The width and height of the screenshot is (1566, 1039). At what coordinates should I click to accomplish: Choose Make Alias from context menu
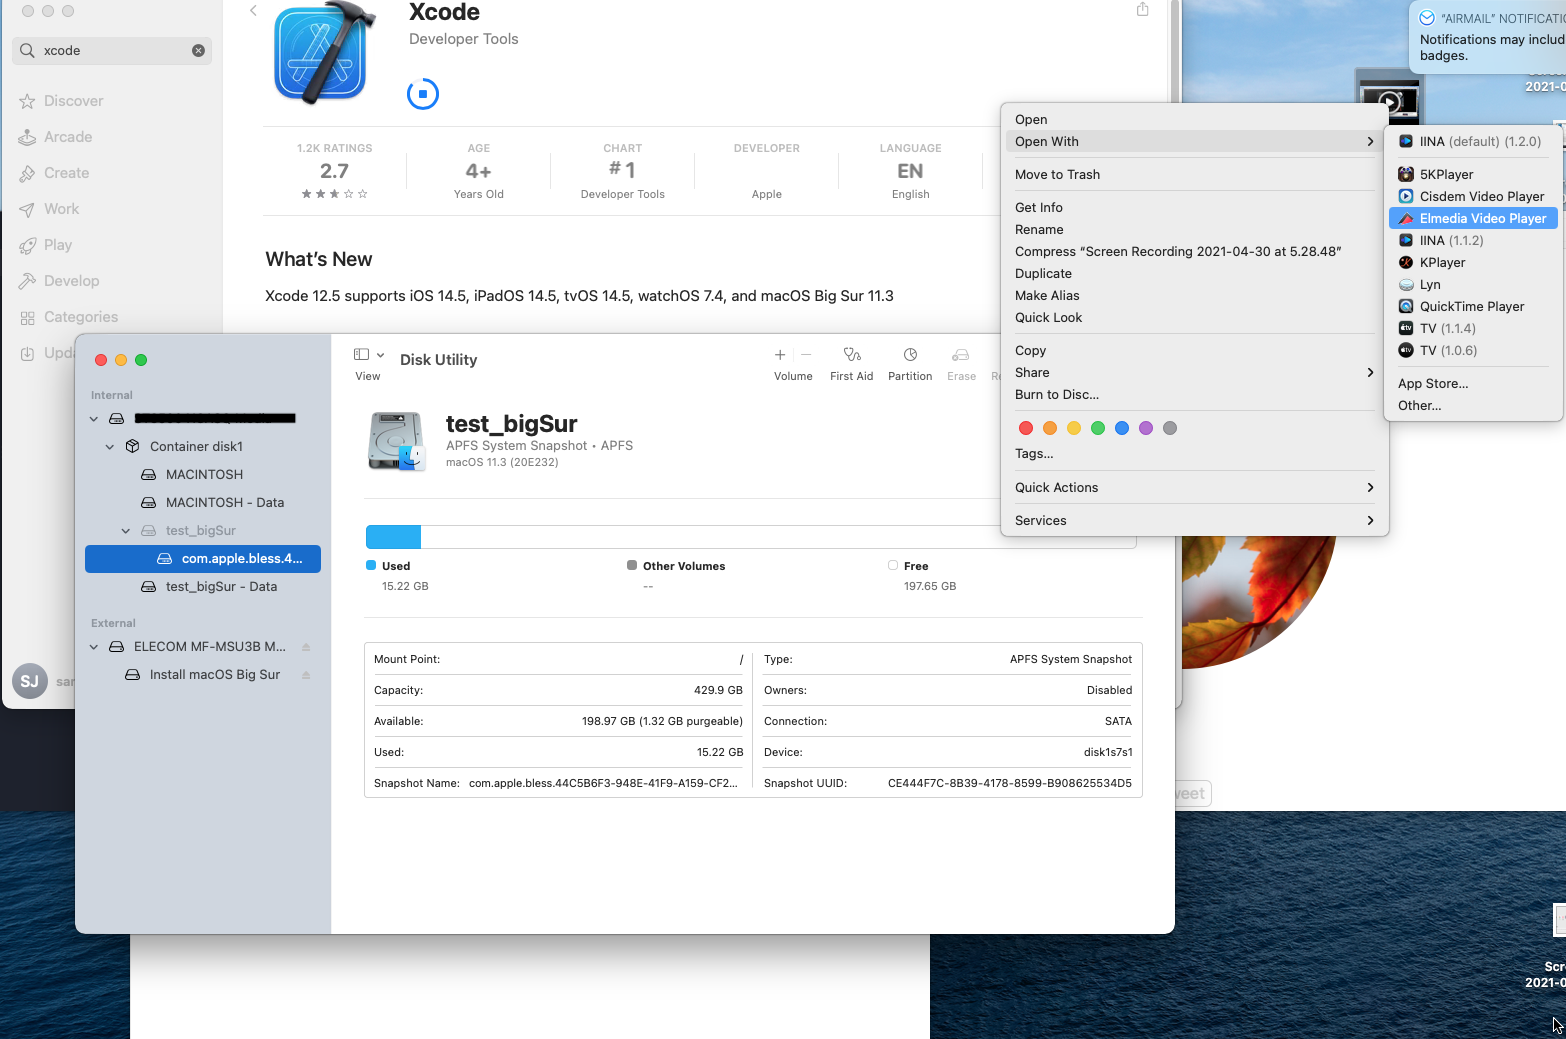[x=1194, y=295]
